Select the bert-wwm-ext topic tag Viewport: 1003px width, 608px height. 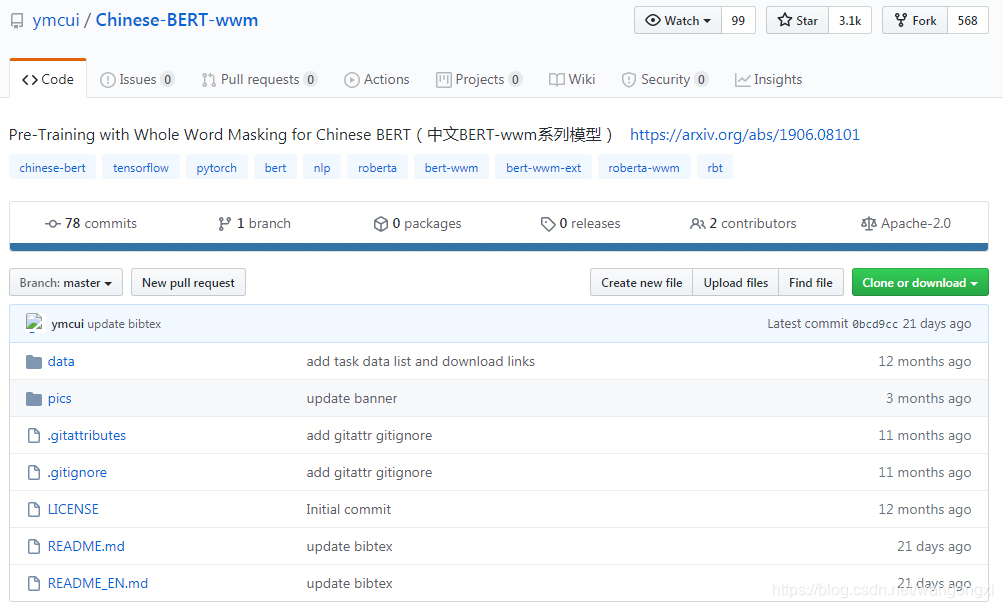pyautogui.click(x=543, y=168)
